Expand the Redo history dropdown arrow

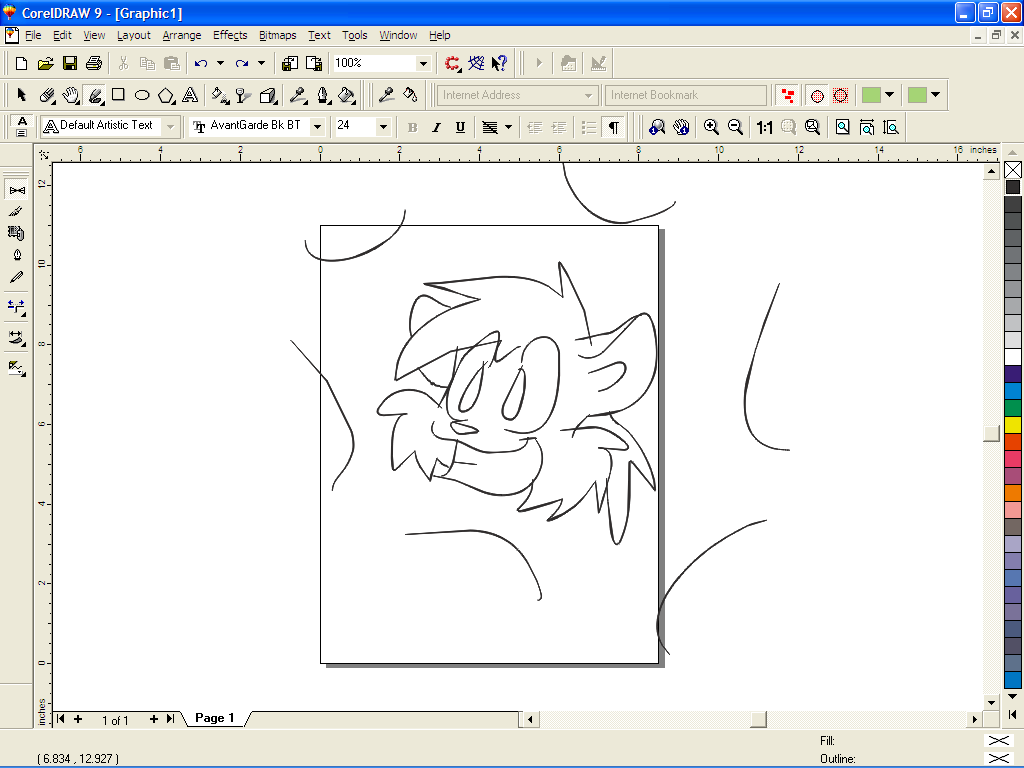261,63
